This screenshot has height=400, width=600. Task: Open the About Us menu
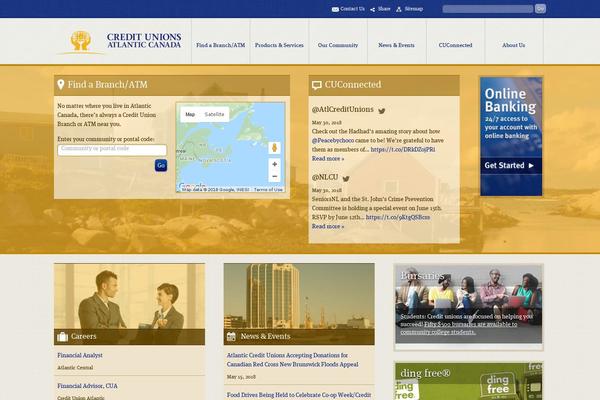[x=513, y=45]
